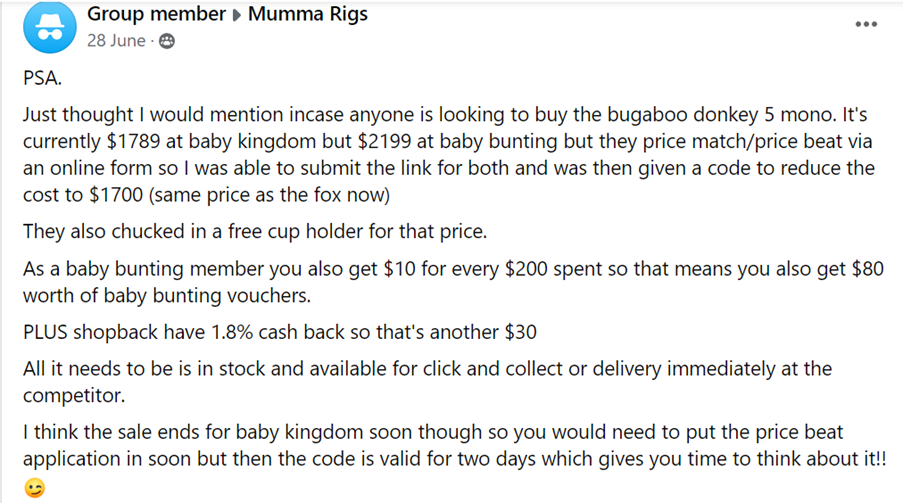The height and width of the screenshot is (503, 903).
Task: Click the Group member name
Action: [156, 14]
